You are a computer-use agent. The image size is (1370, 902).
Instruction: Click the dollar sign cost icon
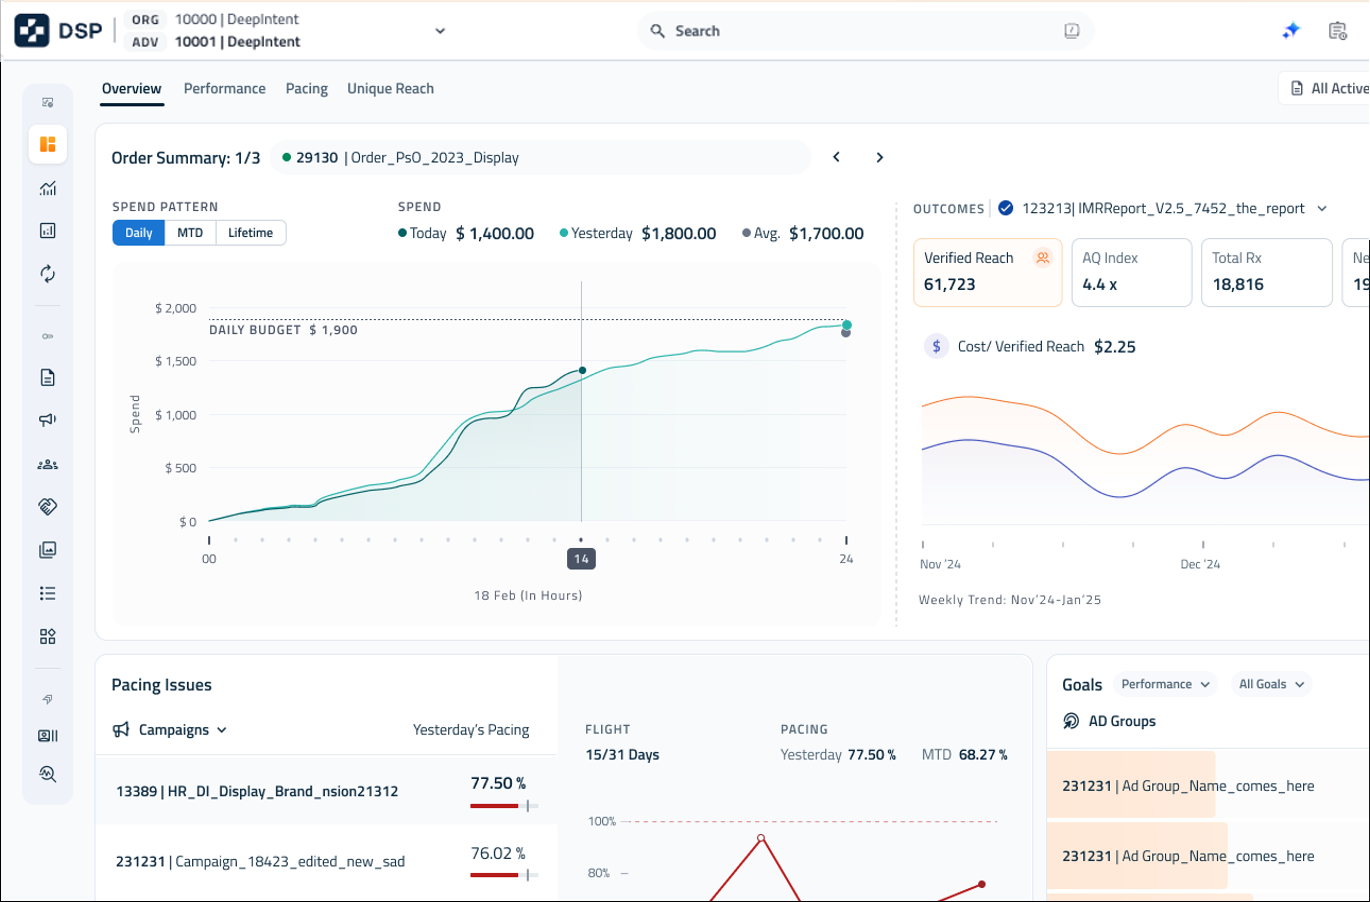(936, 347)
